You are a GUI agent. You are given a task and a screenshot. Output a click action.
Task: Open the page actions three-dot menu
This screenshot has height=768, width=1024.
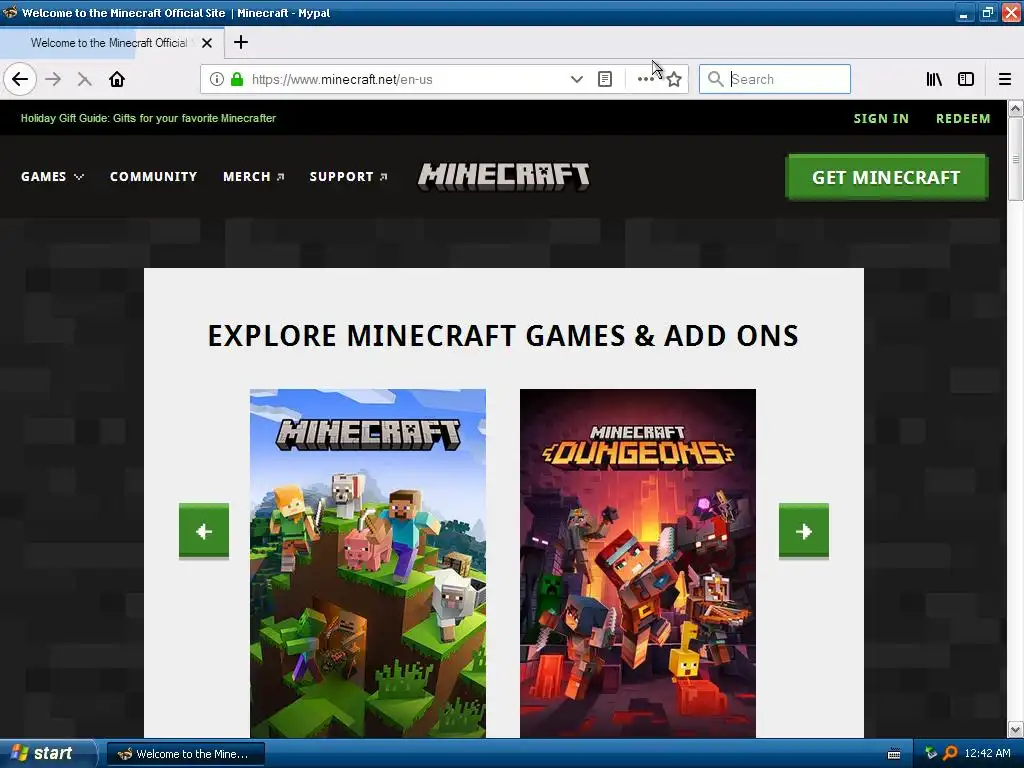(645, 79)
